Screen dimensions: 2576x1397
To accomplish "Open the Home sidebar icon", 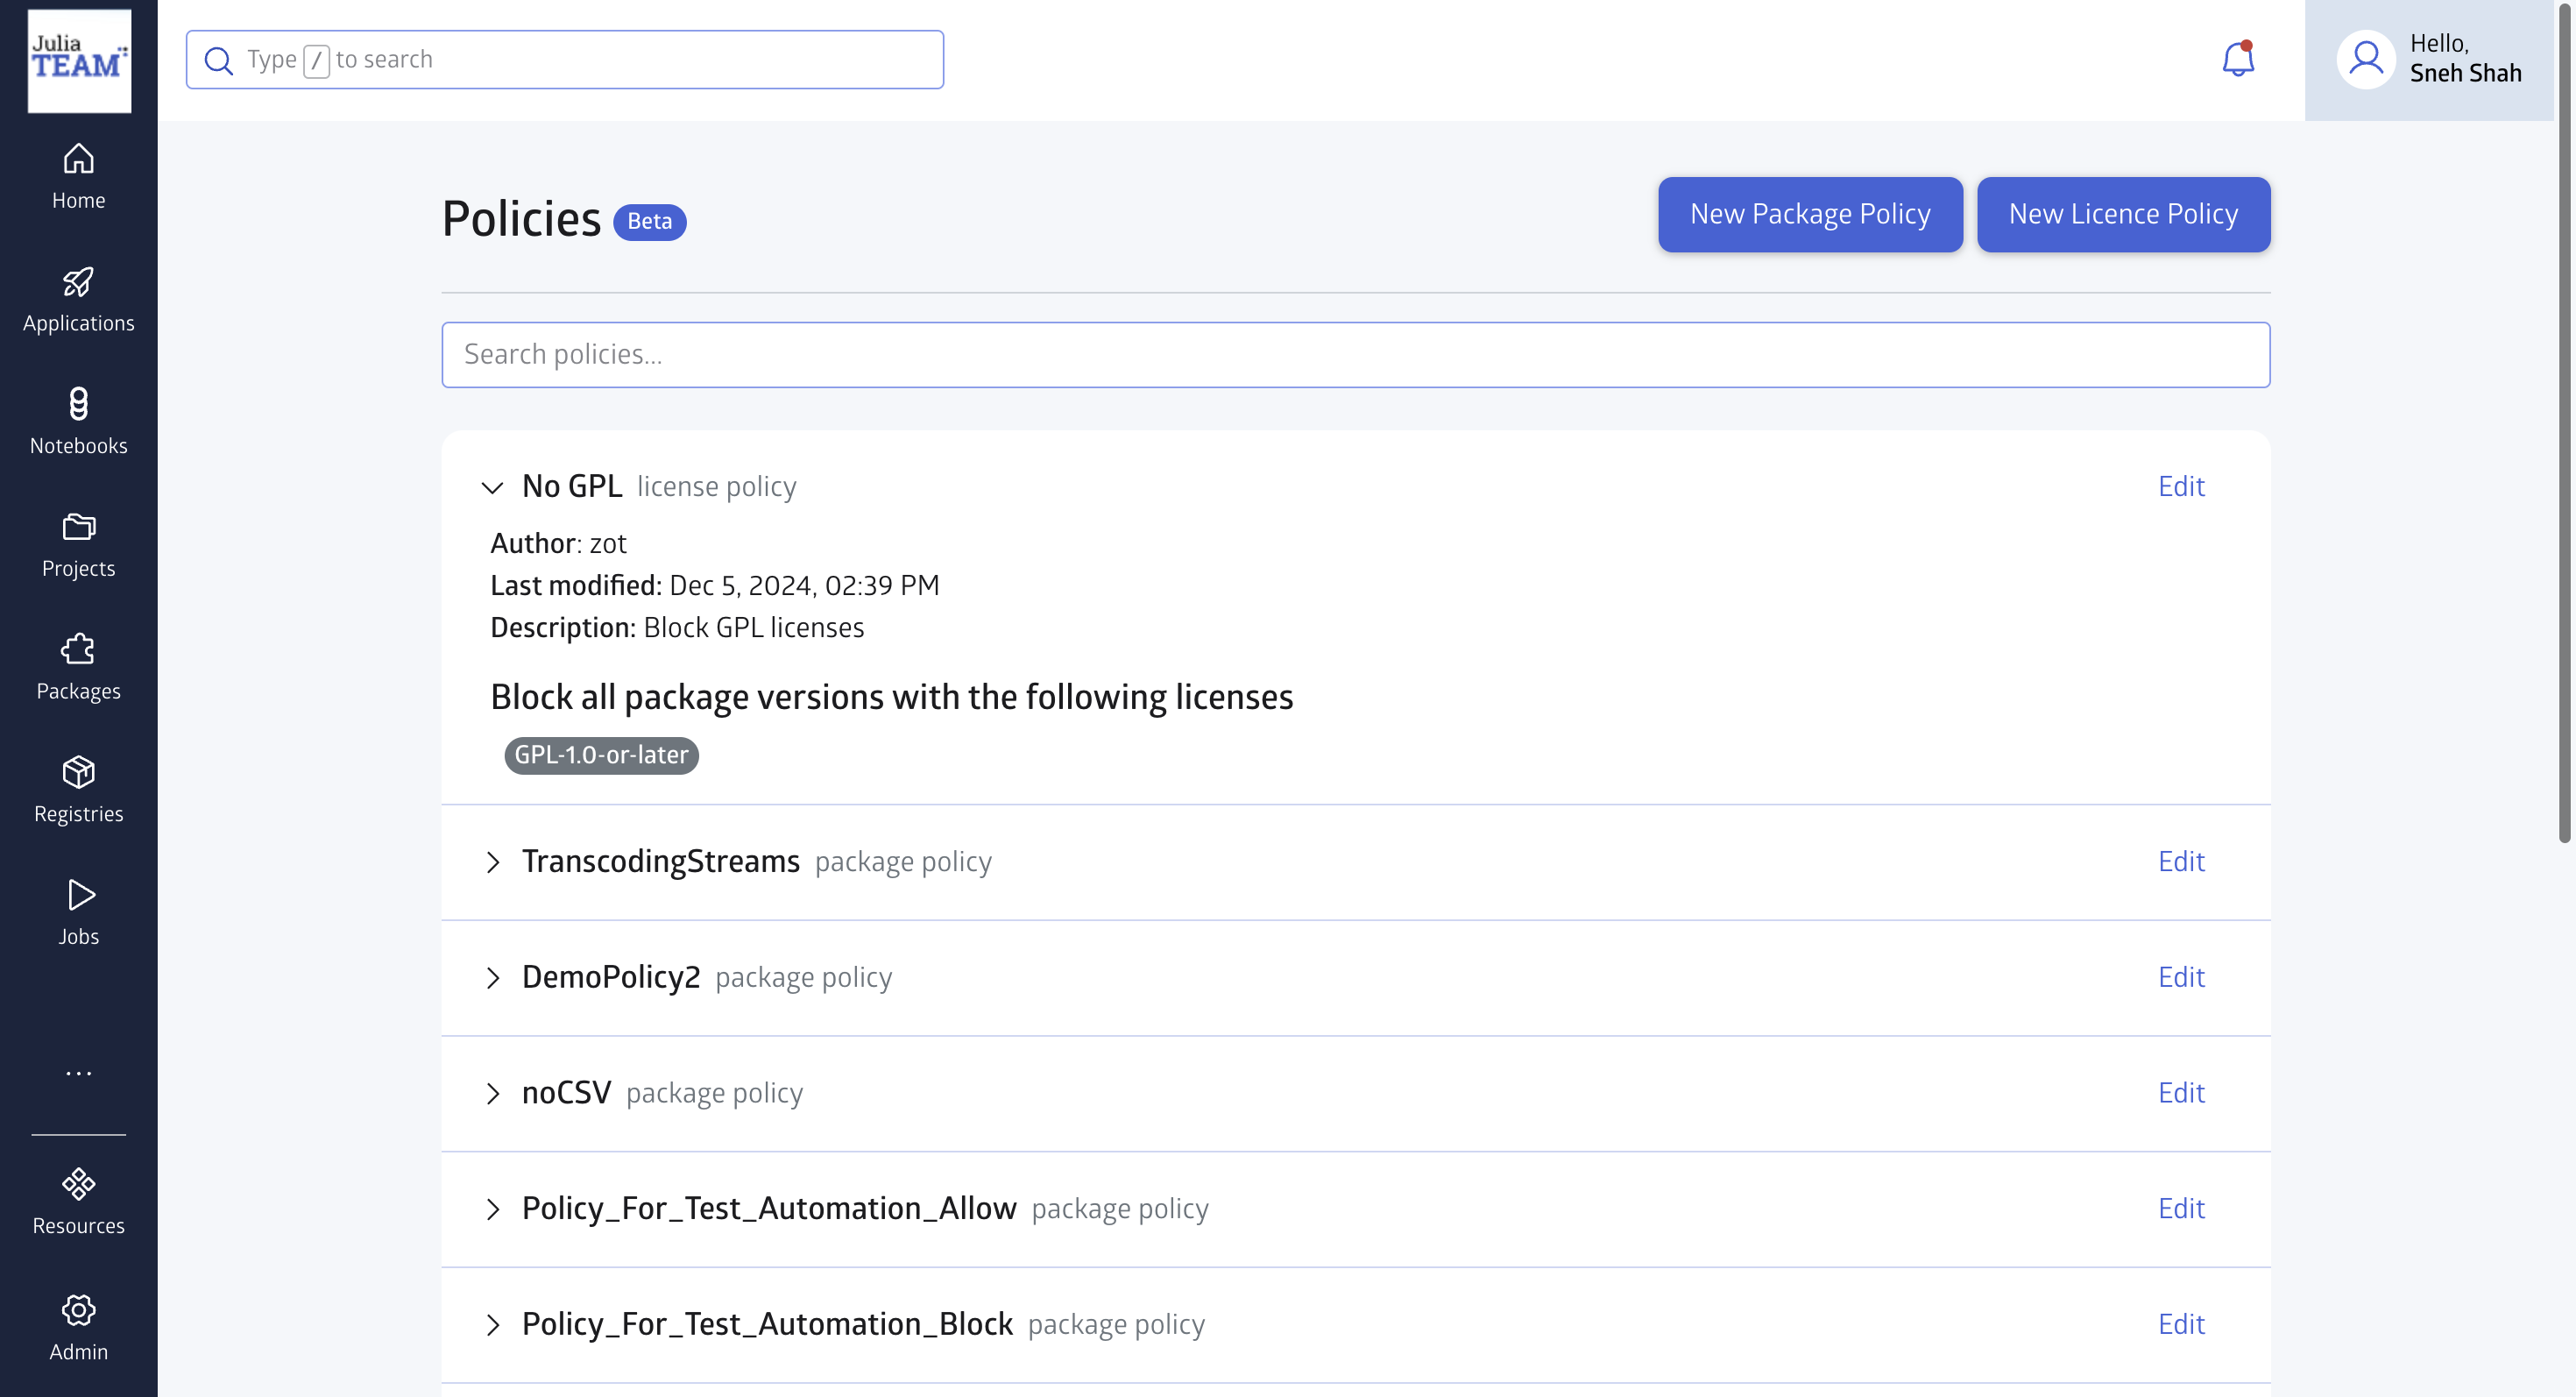I will [78, 160].
